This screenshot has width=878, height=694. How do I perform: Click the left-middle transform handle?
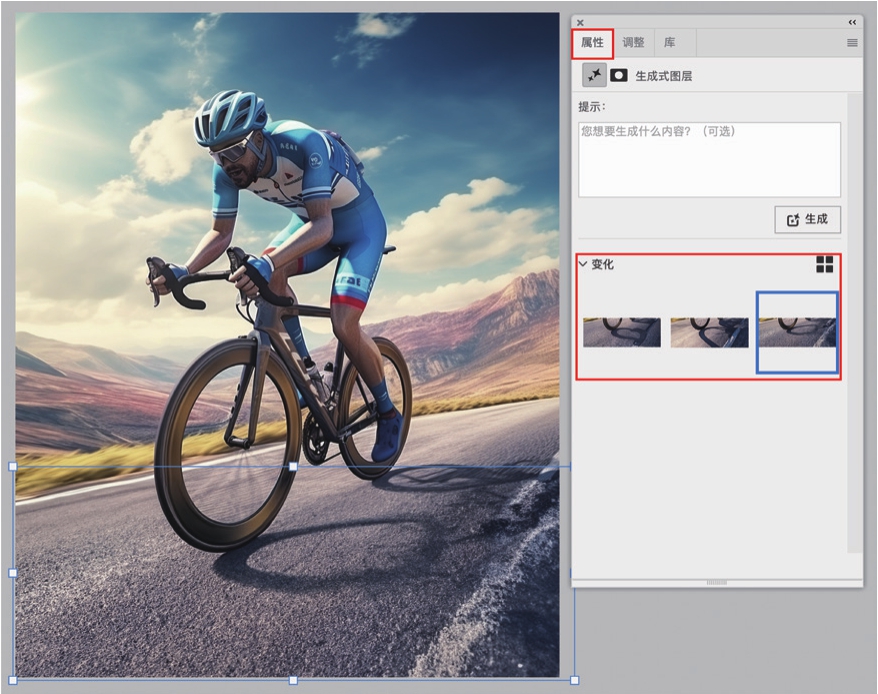pyautogui.click(x=12, y=573)
